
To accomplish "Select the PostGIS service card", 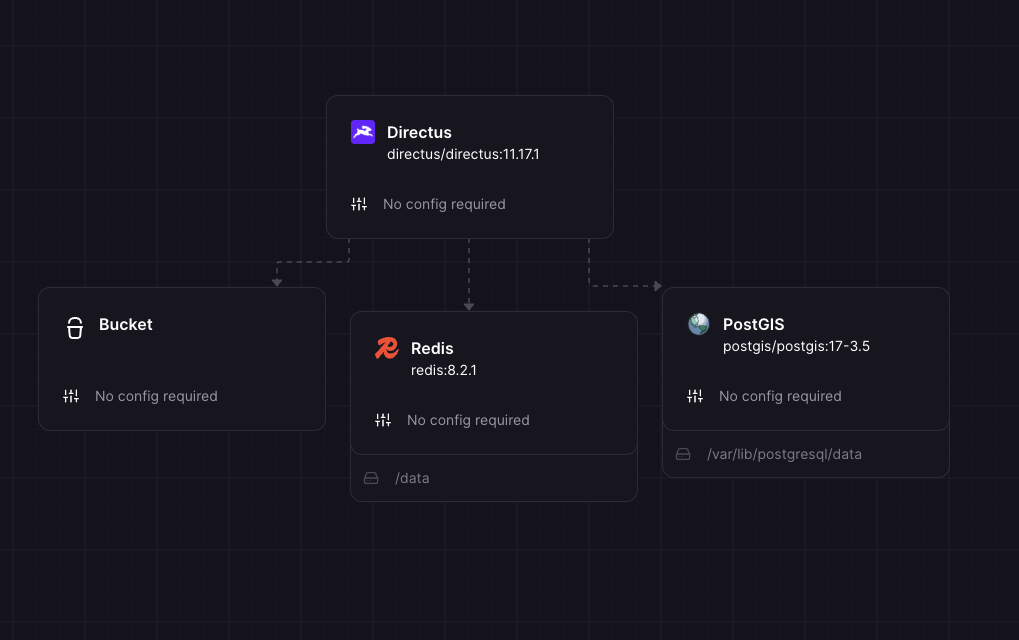I will 805,360.
